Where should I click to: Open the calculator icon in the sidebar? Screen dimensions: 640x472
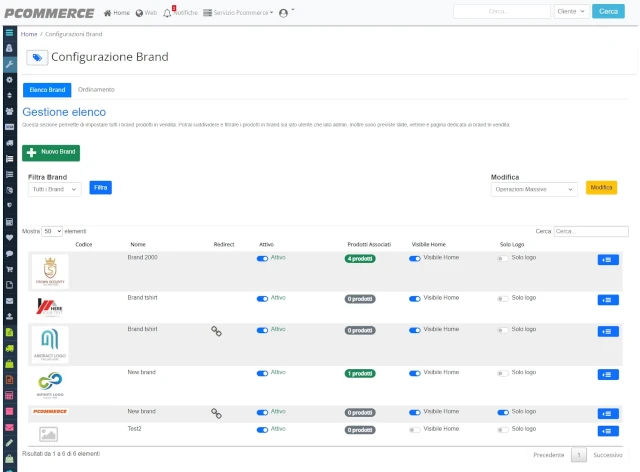[9, 222]
